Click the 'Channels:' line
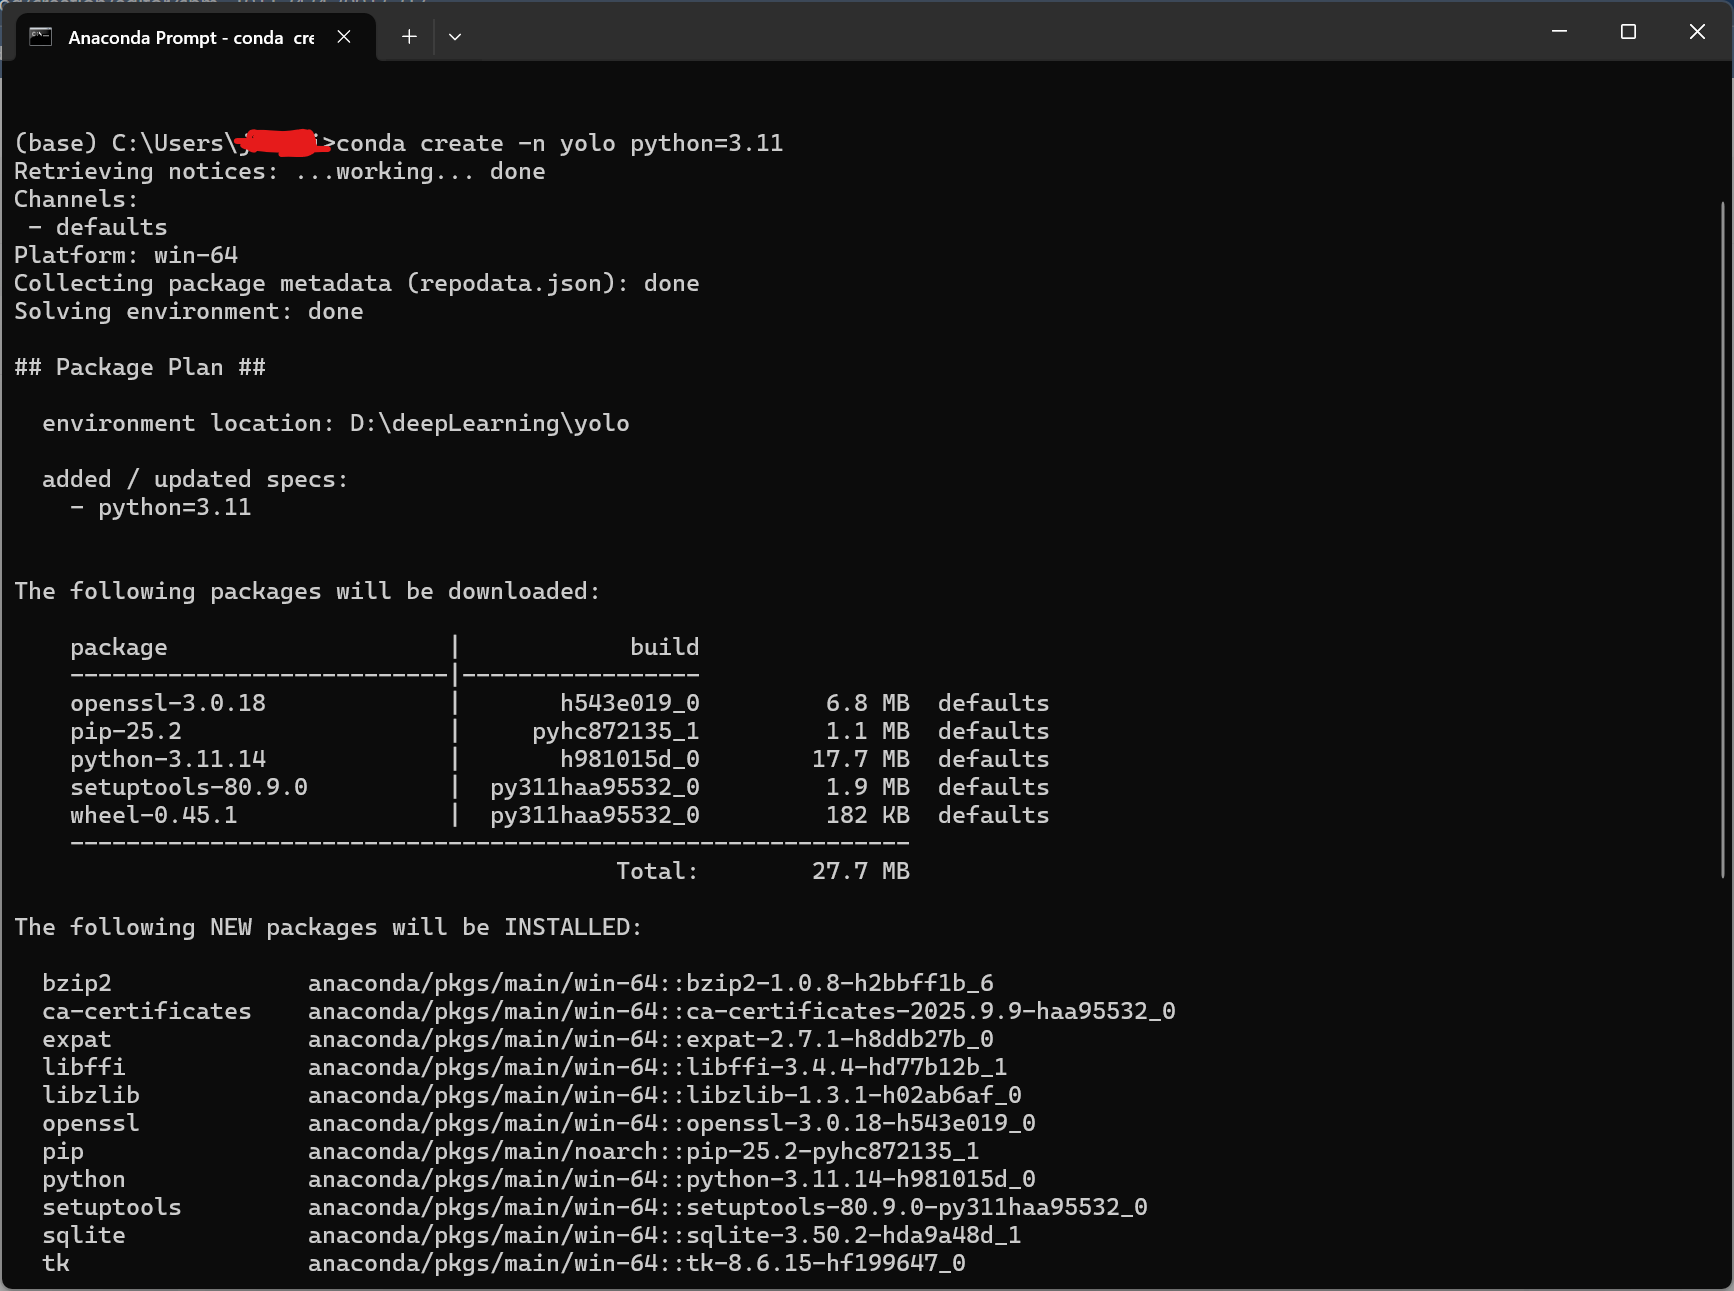The height and width of the screenshot is (1291, 1734). point(76,199)
